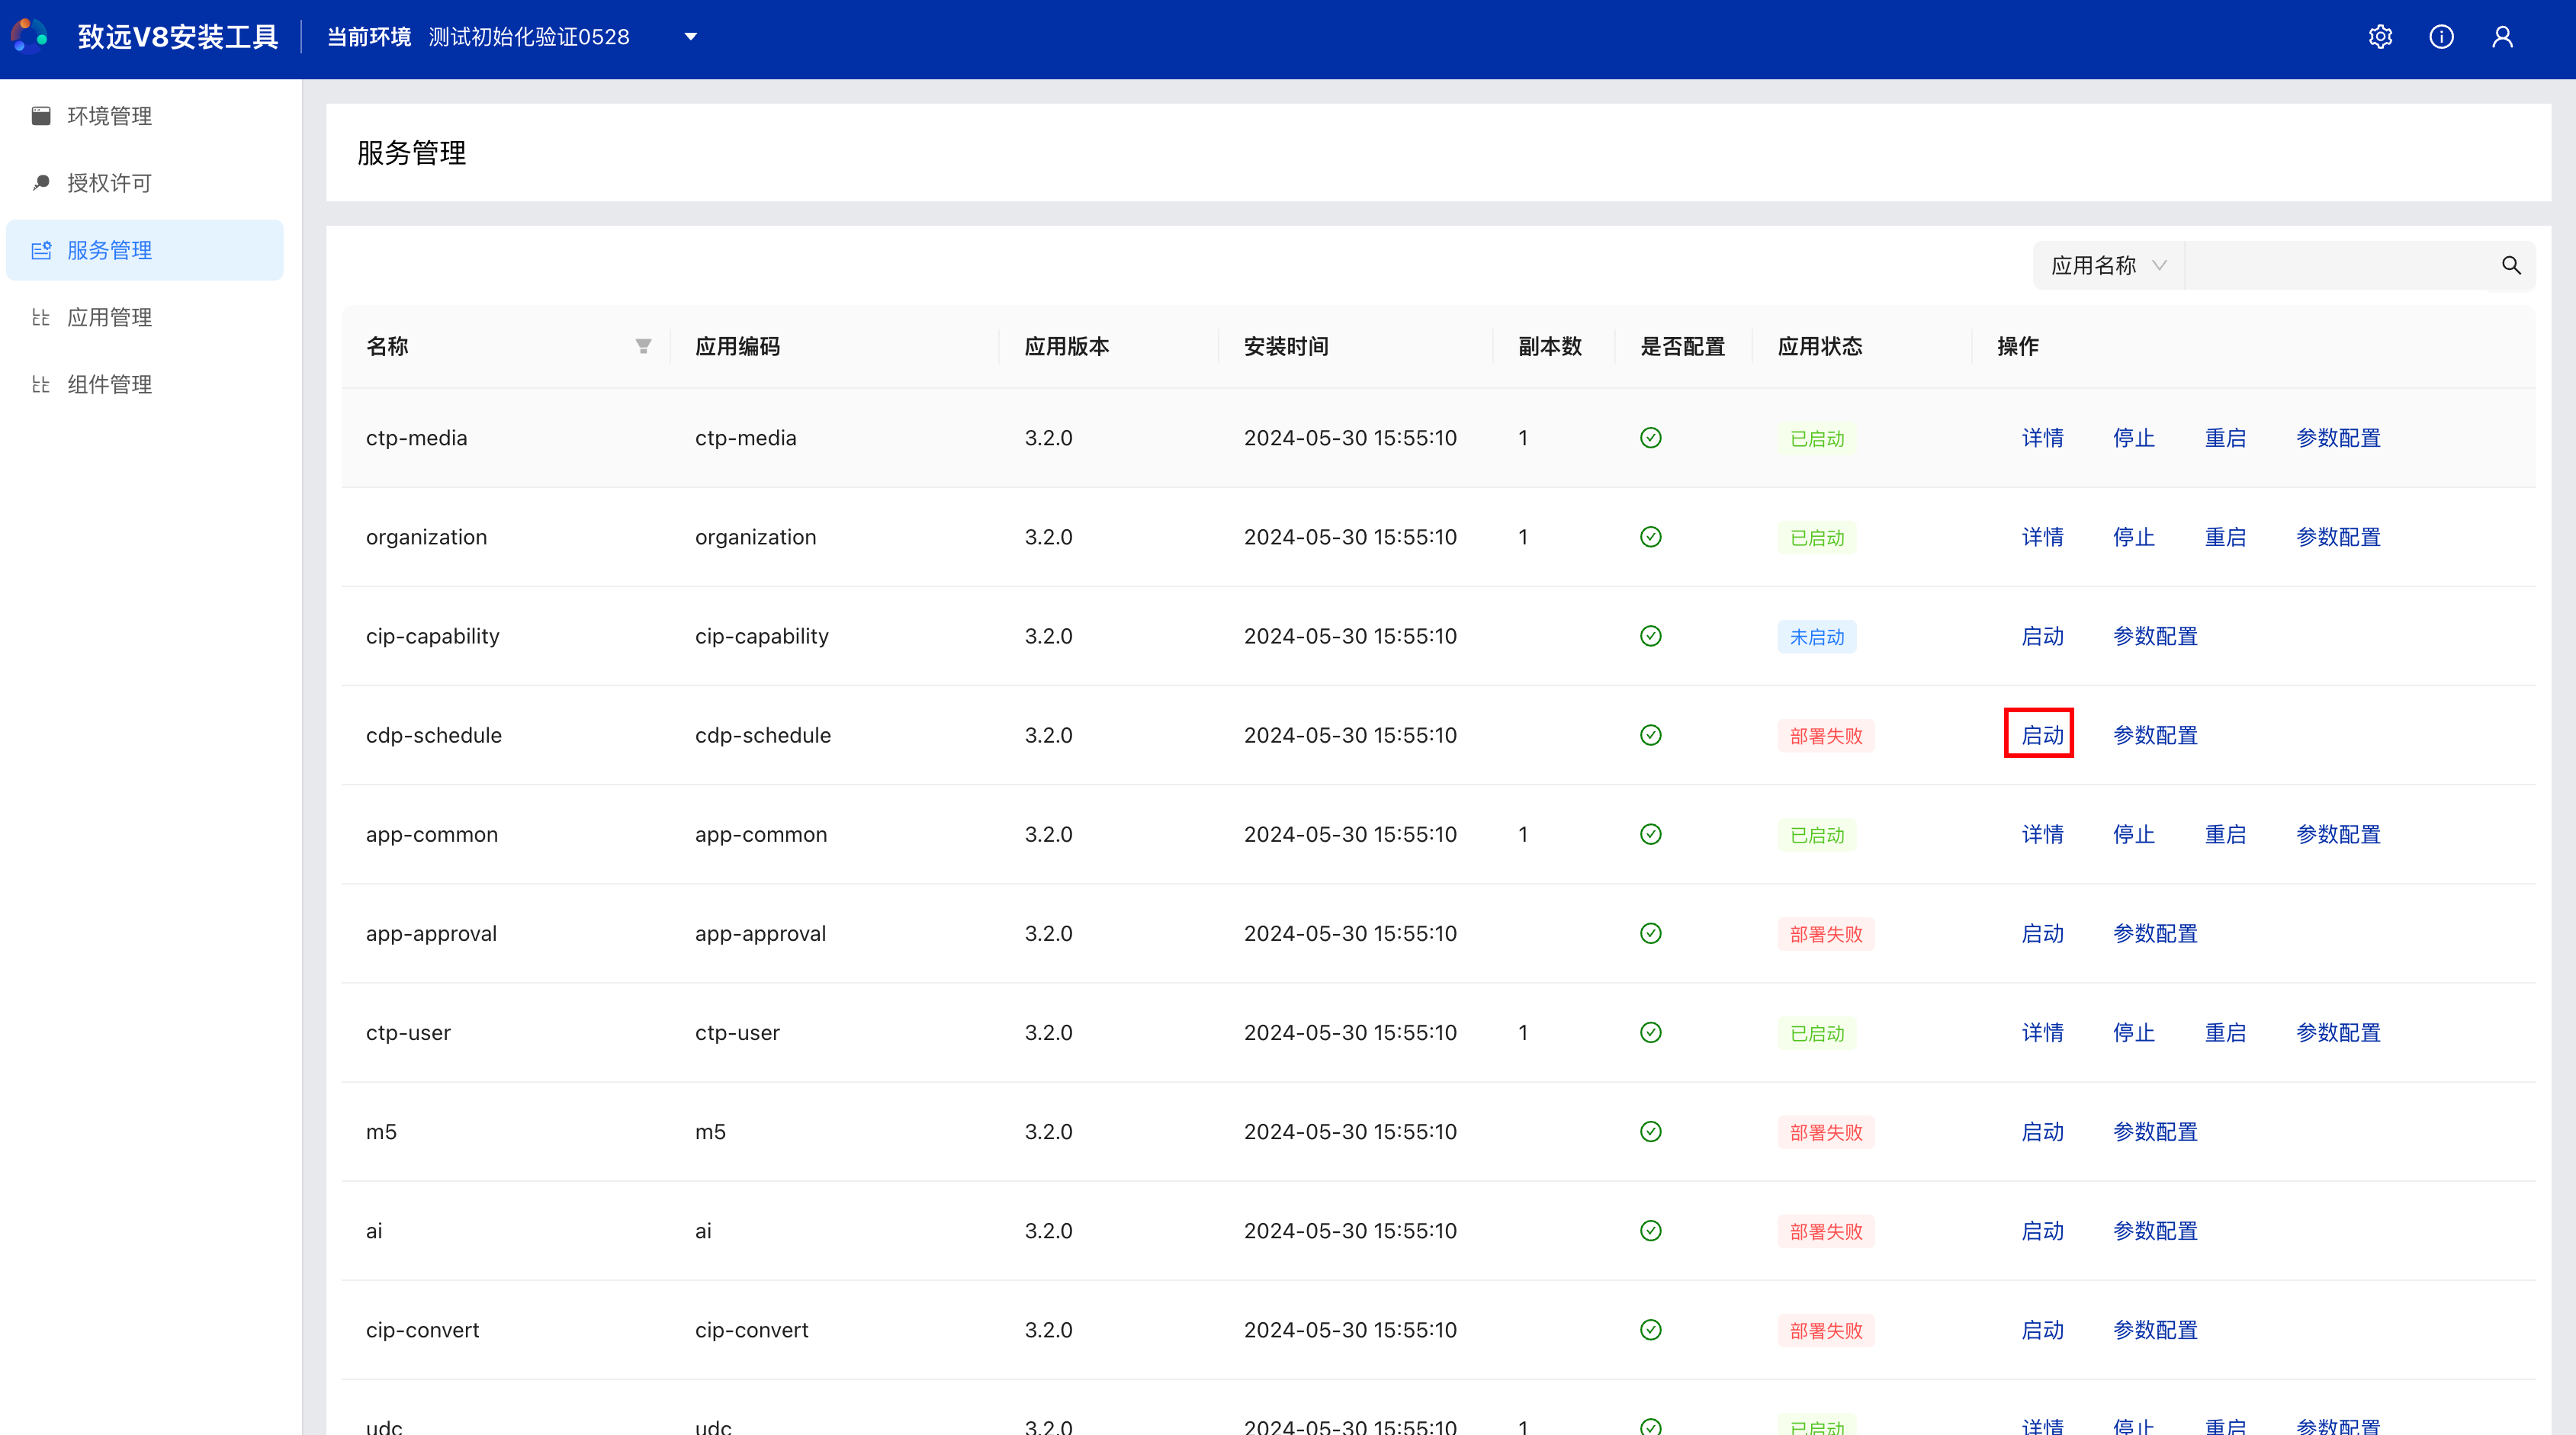This screenshot has width=2576, height=1435.
Task: Click 已启动 status tag of ctp-media
Action: pyautogui.click(x=1816, y=438)
